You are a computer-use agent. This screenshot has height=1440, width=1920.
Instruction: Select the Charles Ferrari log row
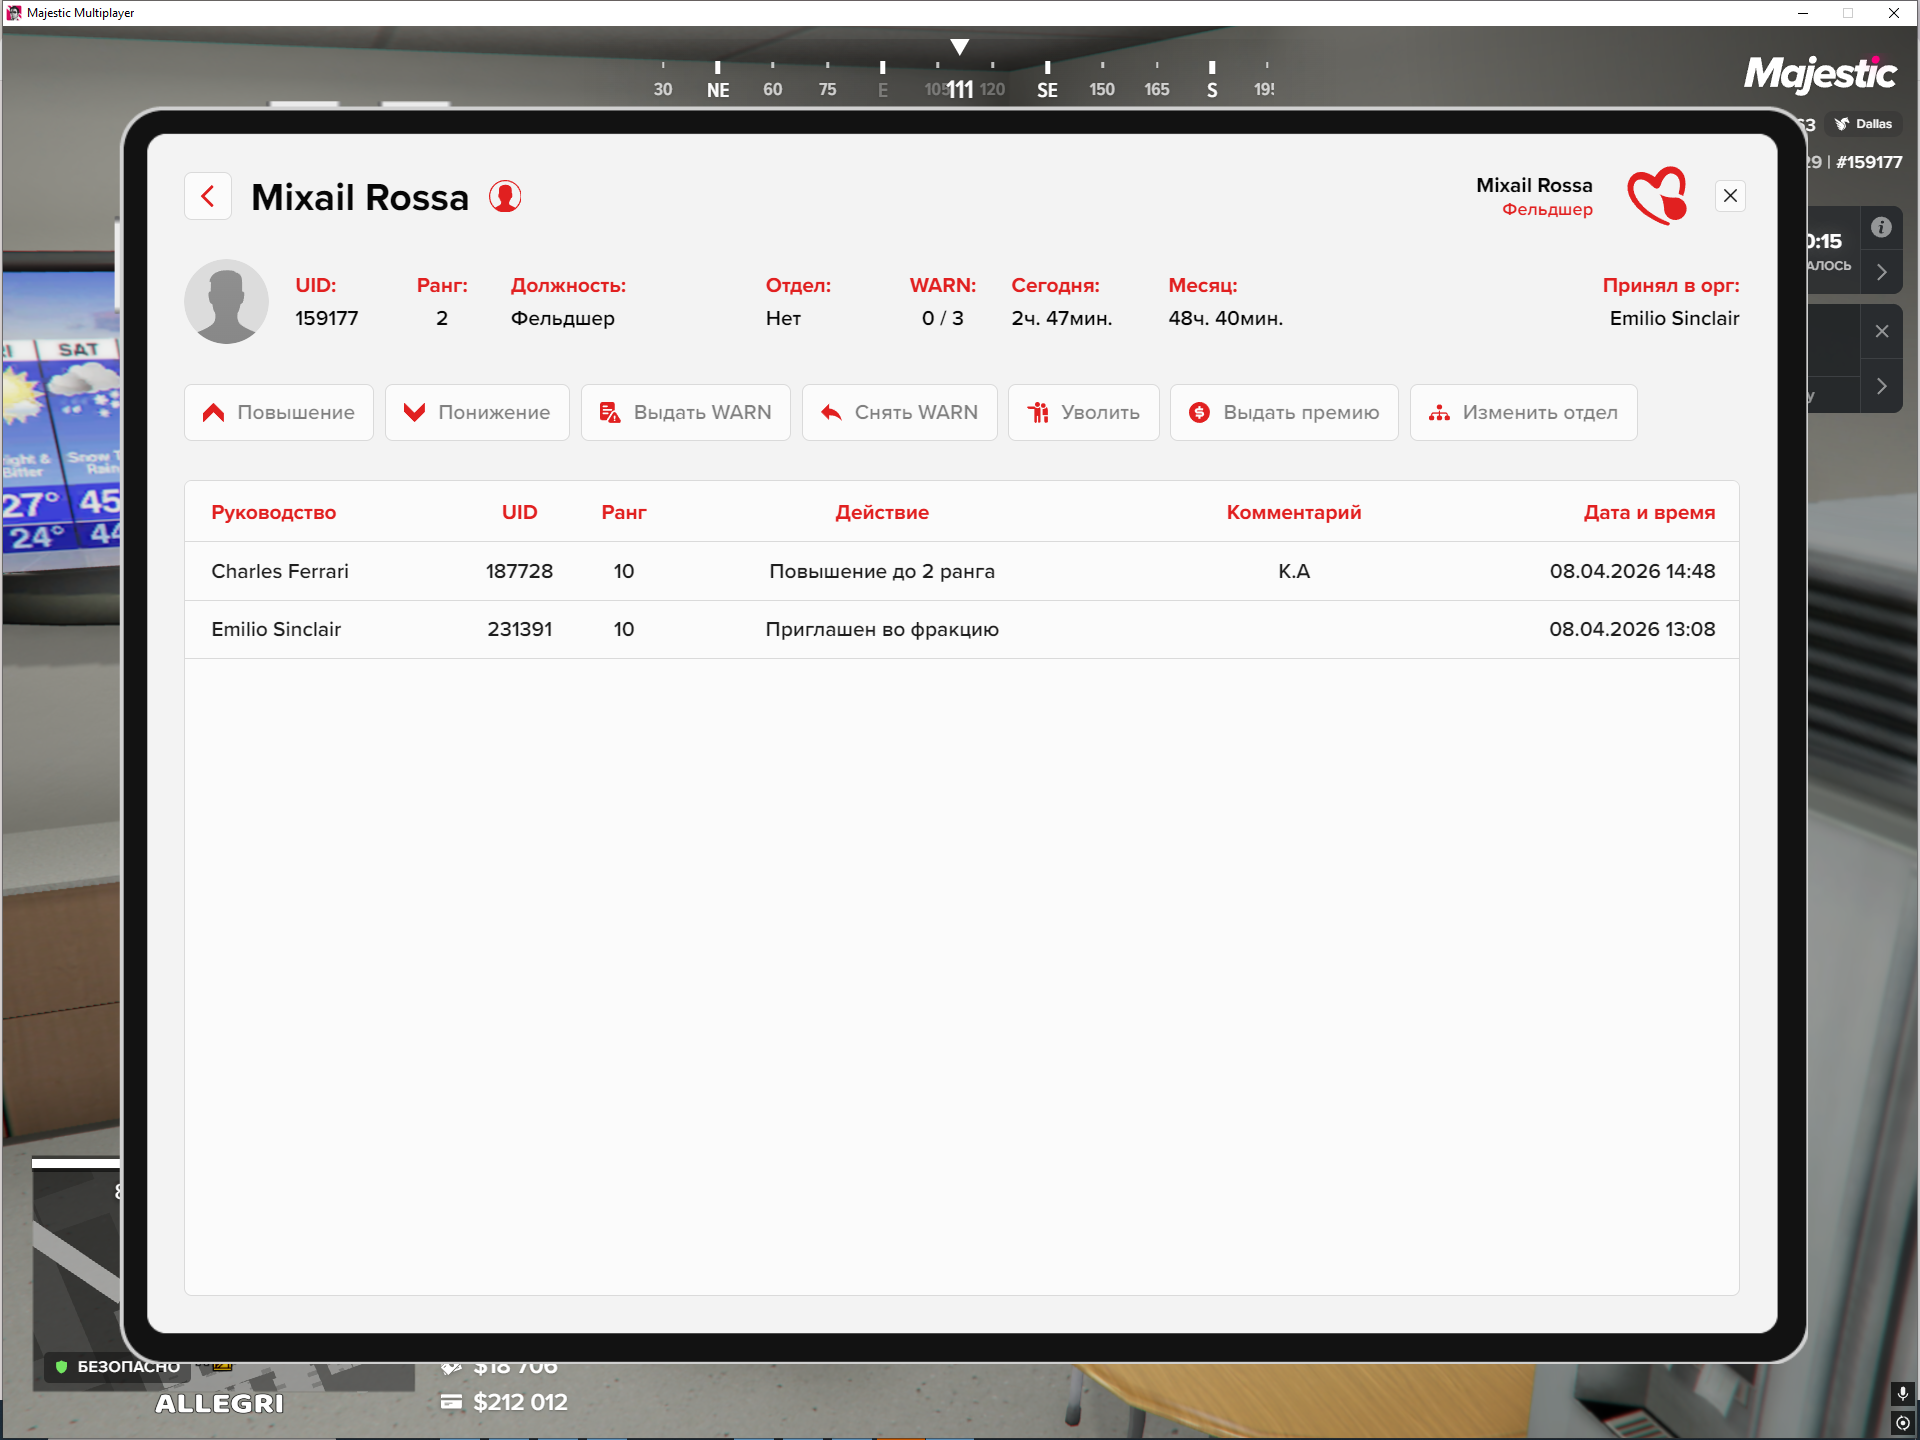coord(961,571)
